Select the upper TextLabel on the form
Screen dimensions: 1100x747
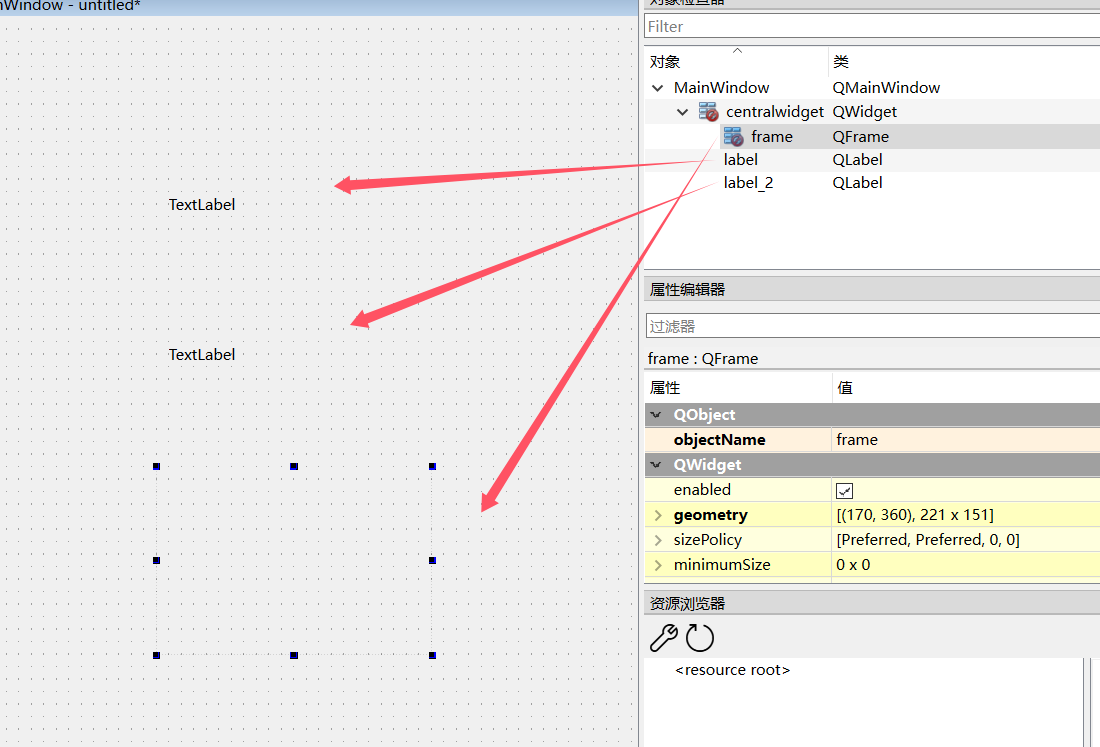[x=202, y=205]
